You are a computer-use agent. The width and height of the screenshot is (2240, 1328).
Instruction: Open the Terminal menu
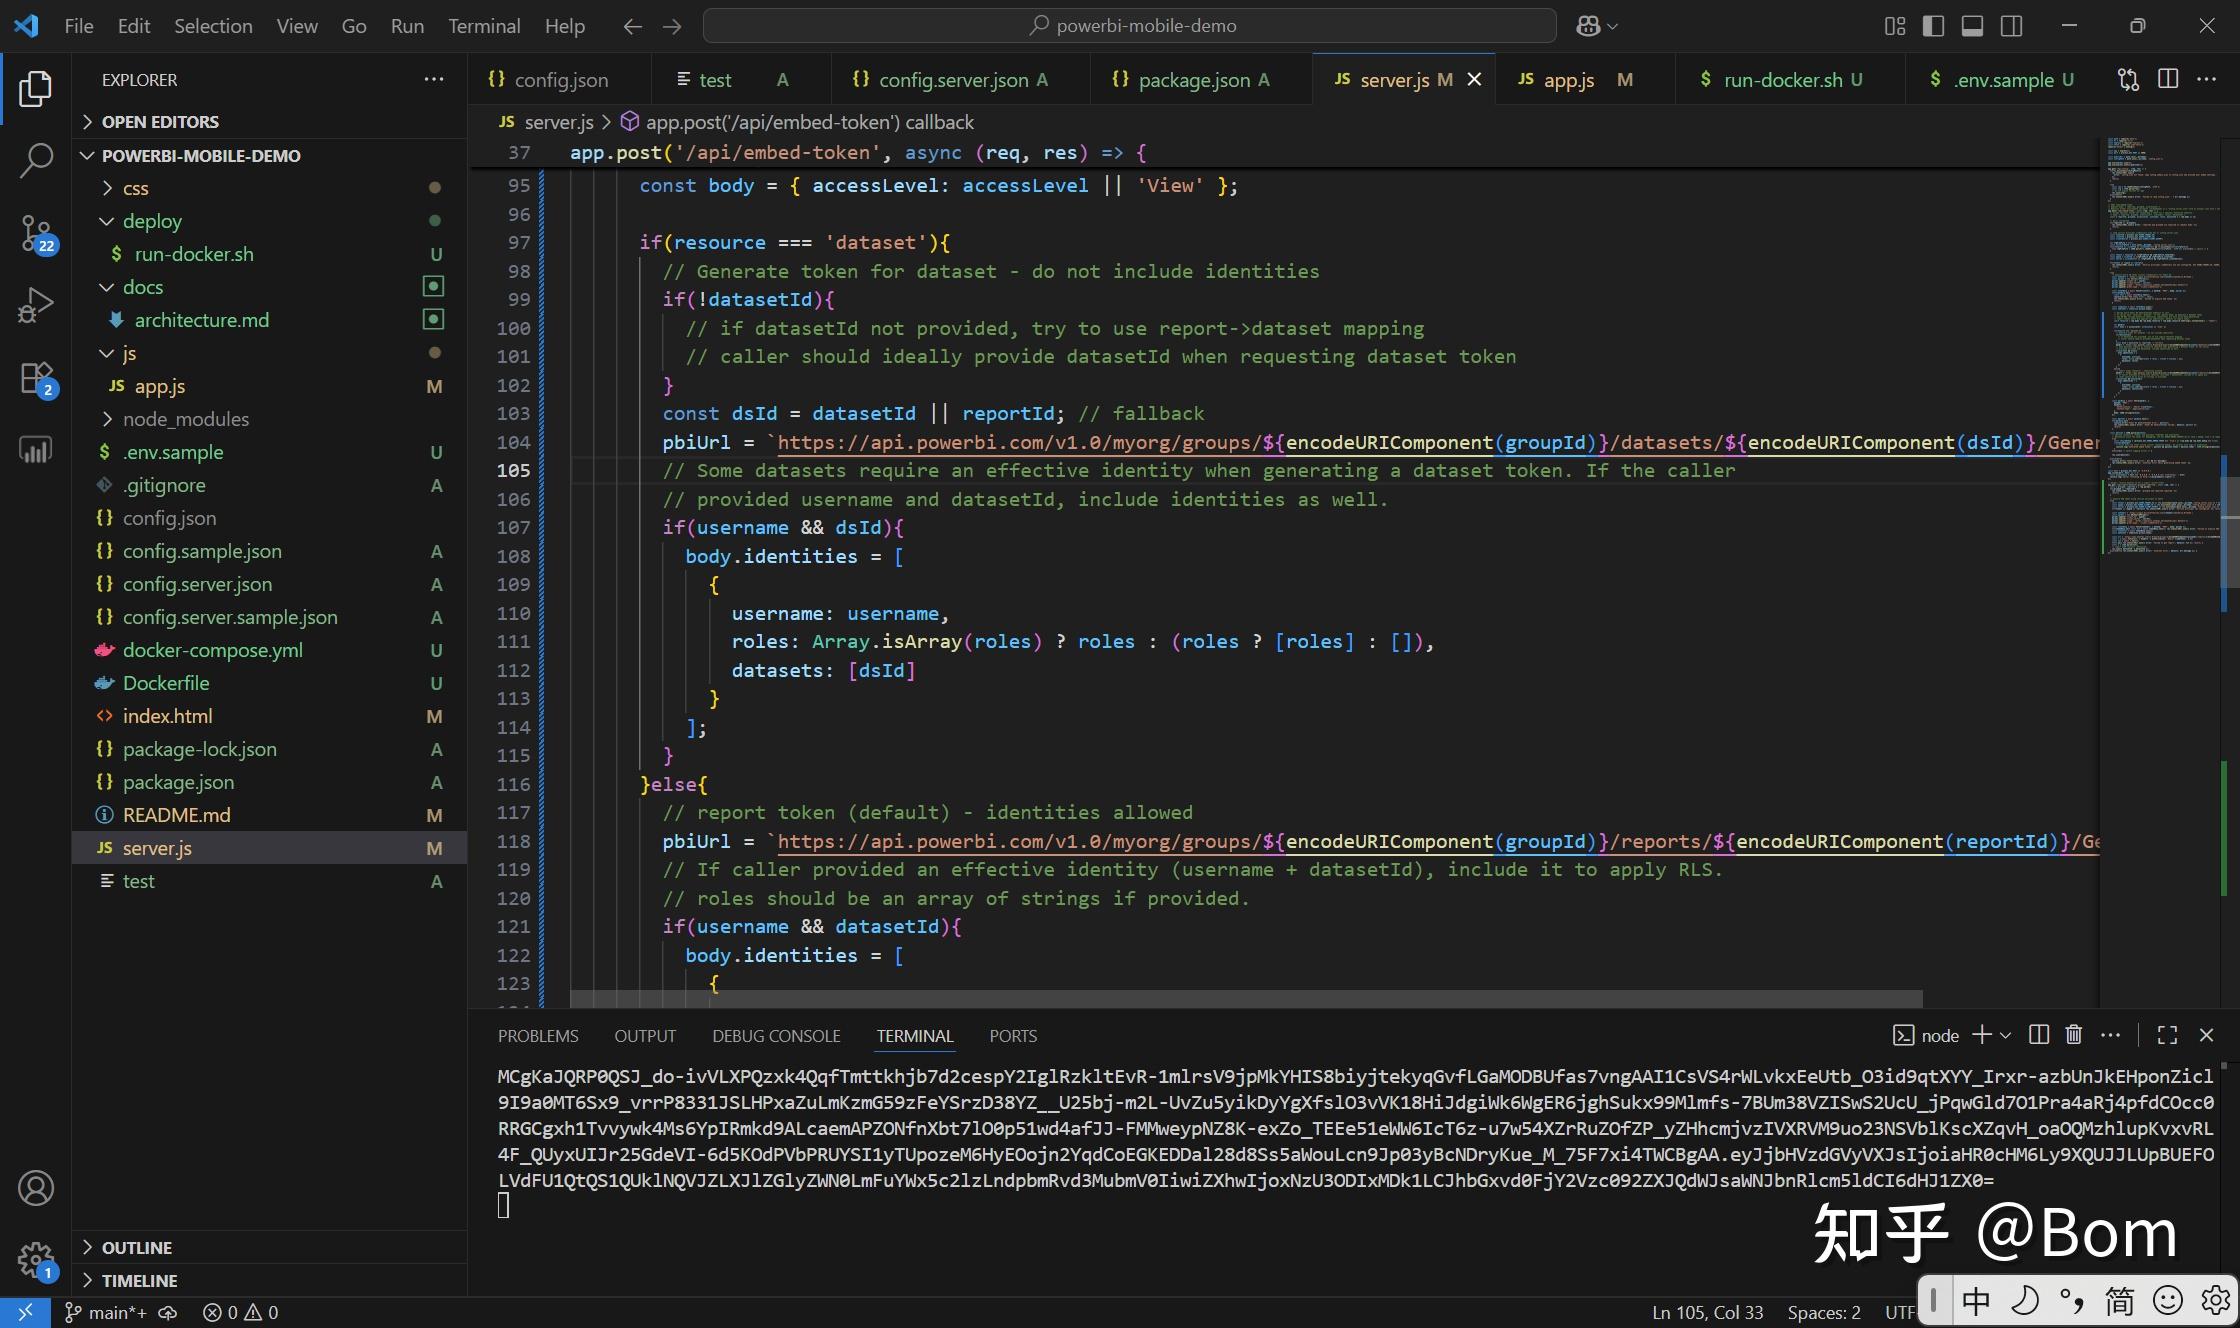tap(484, 26)
